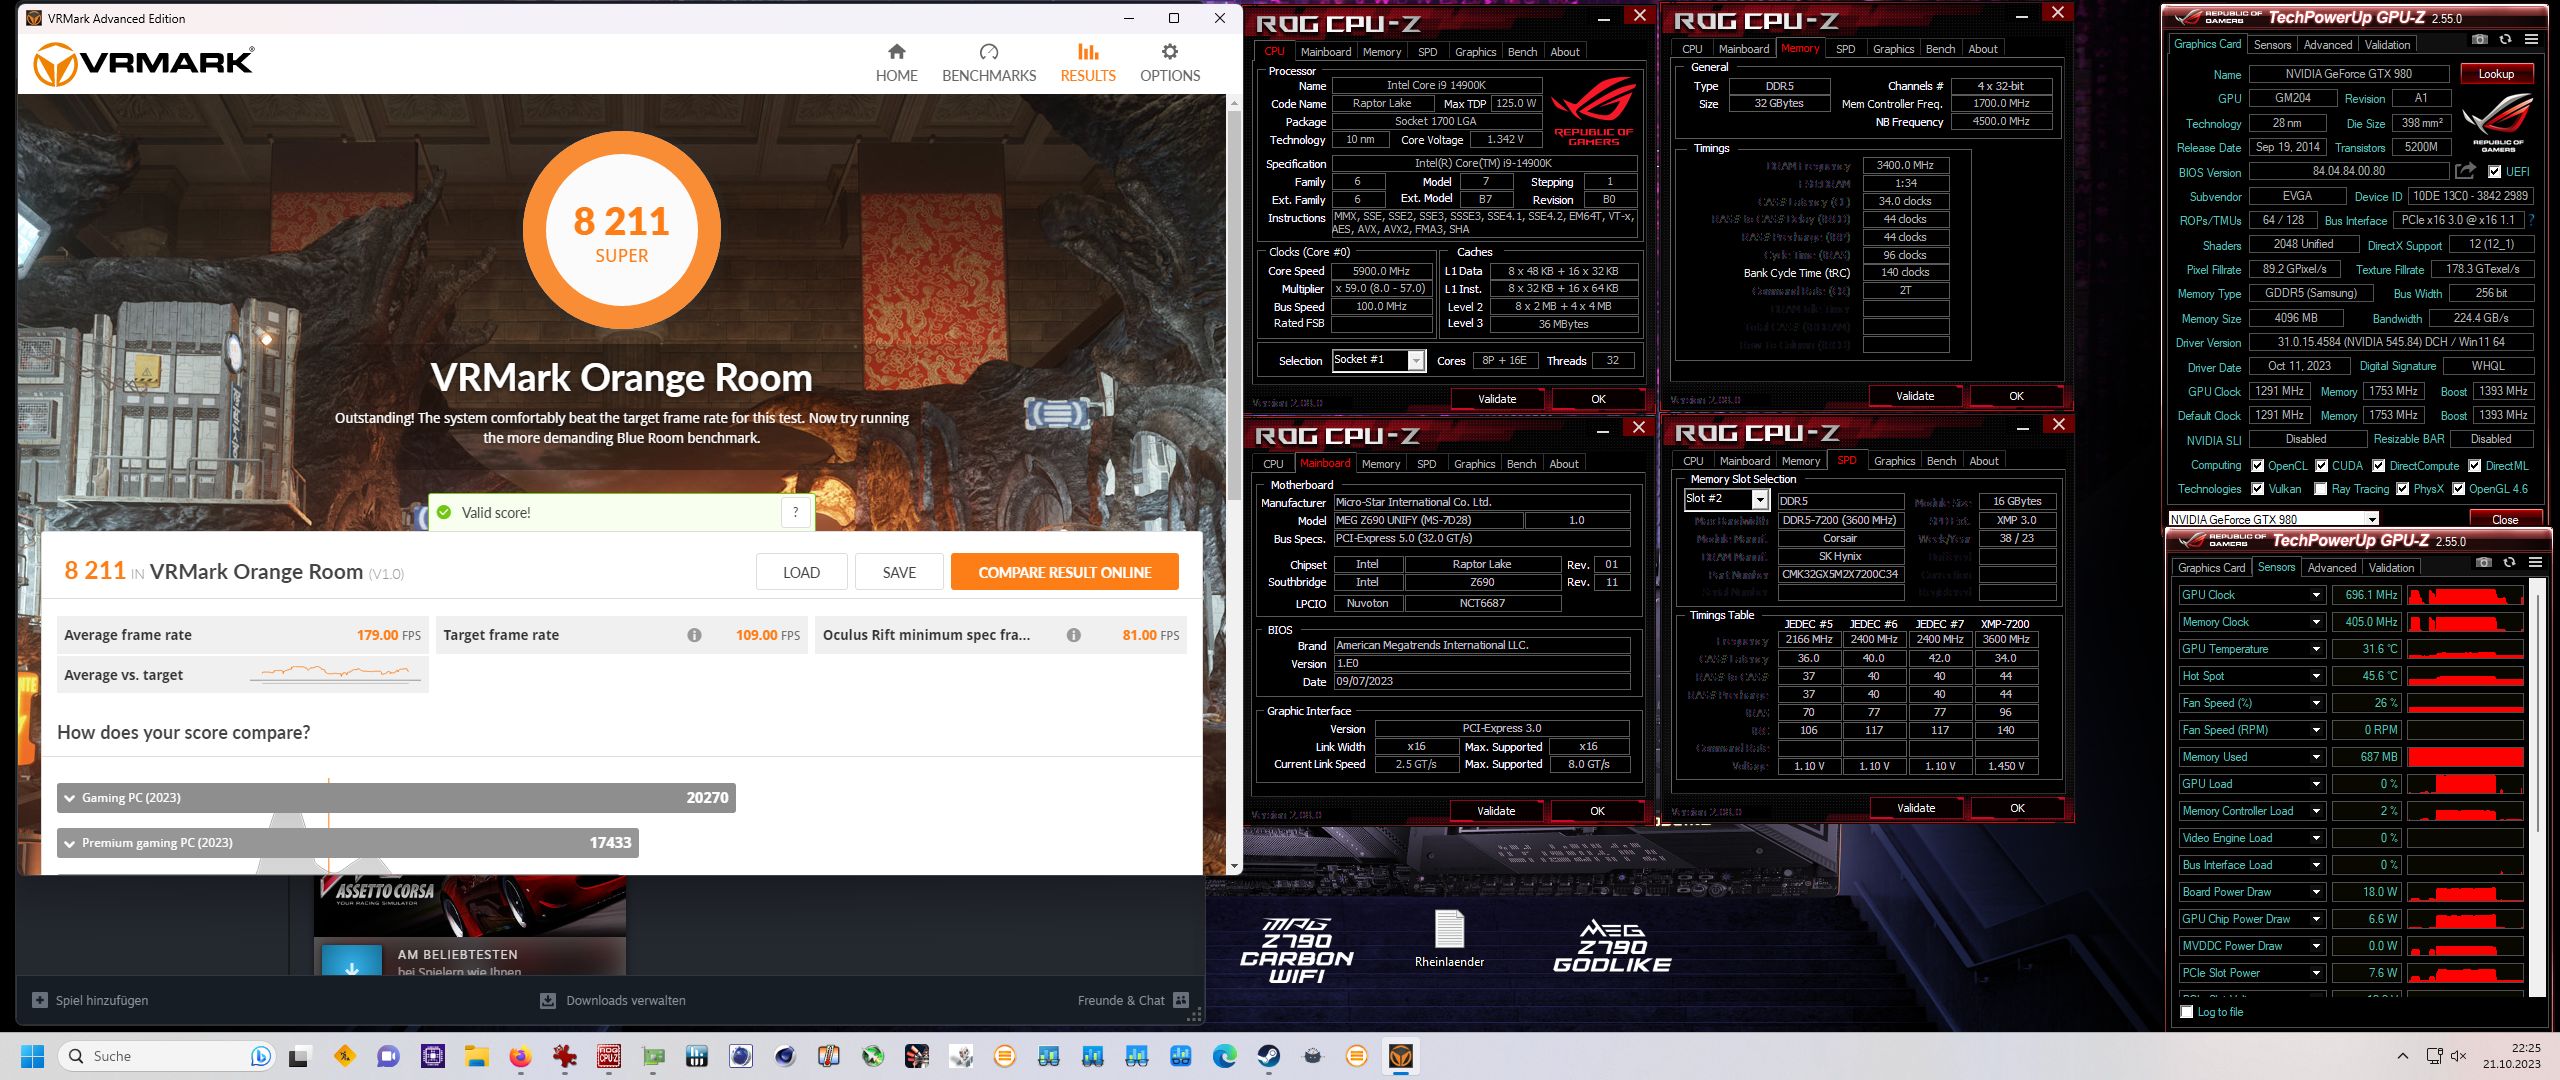Switch to the RESULTS tab in VRMark

point(1088,63)
